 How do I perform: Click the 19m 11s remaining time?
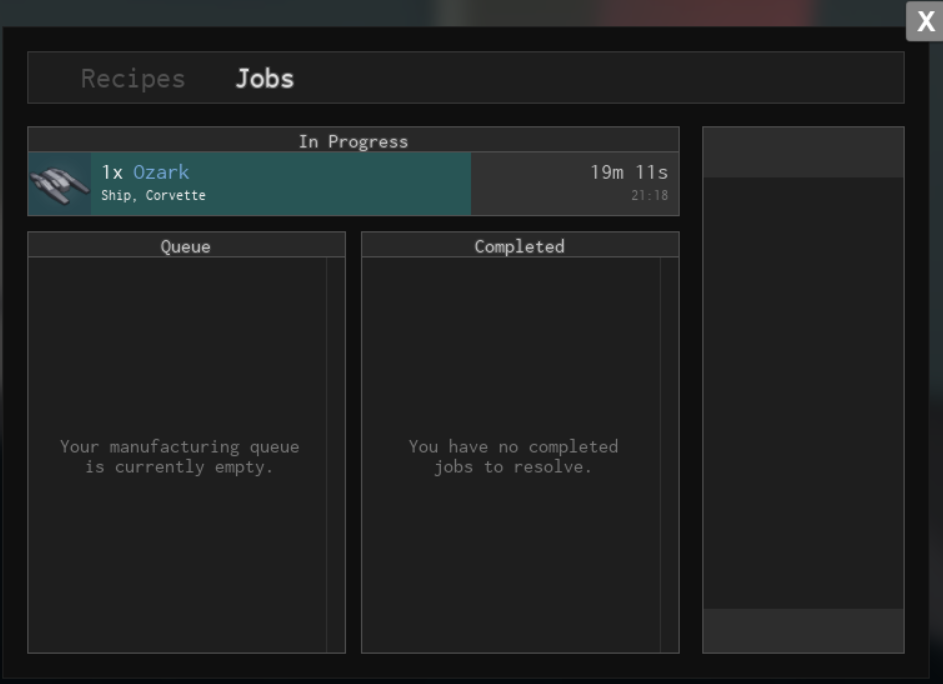click(x=628, y=172)
